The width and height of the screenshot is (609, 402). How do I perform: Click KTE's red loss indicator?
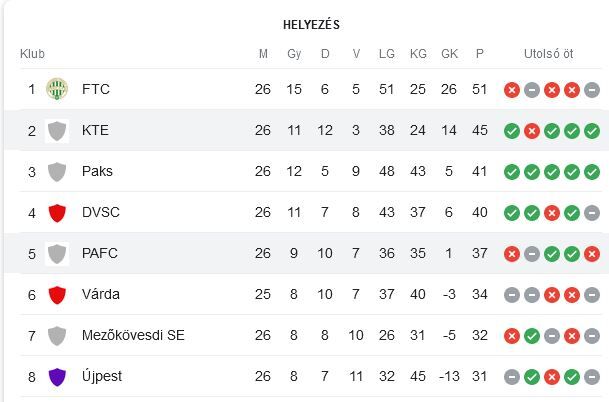click(x=532, y=131)
